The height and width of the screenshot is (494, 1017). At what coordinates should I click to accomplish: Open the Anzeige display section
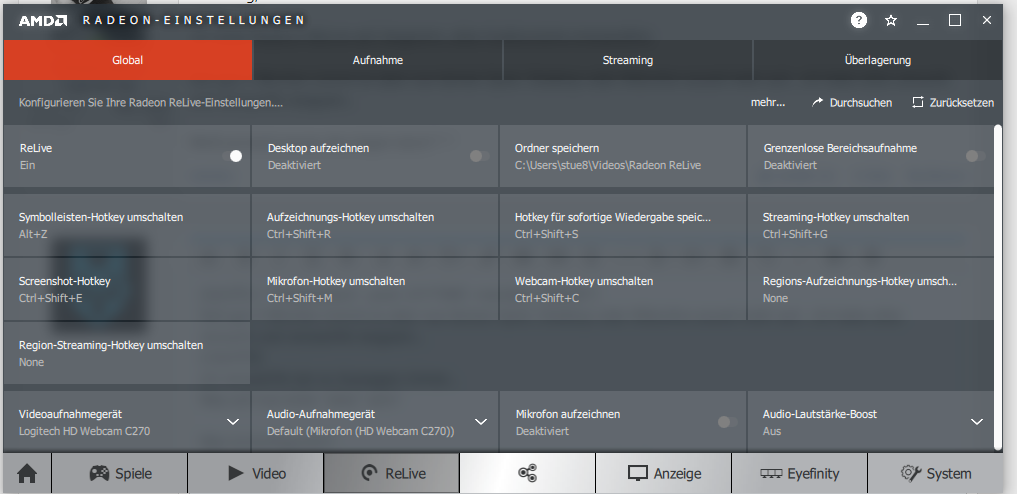coord(664,473)
